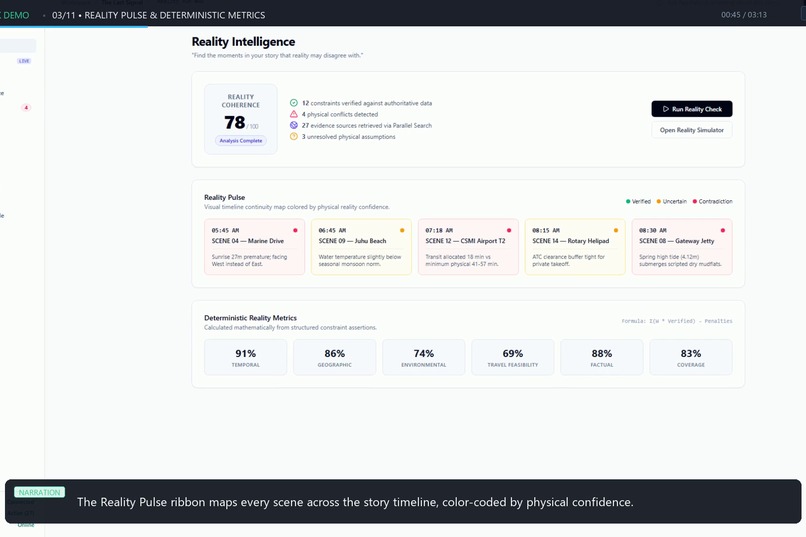Viewport: 806px width, 537px height.
Task: Select the 91% Temporal metric tile
Action: pyautogui.click(x=246, y=357)
